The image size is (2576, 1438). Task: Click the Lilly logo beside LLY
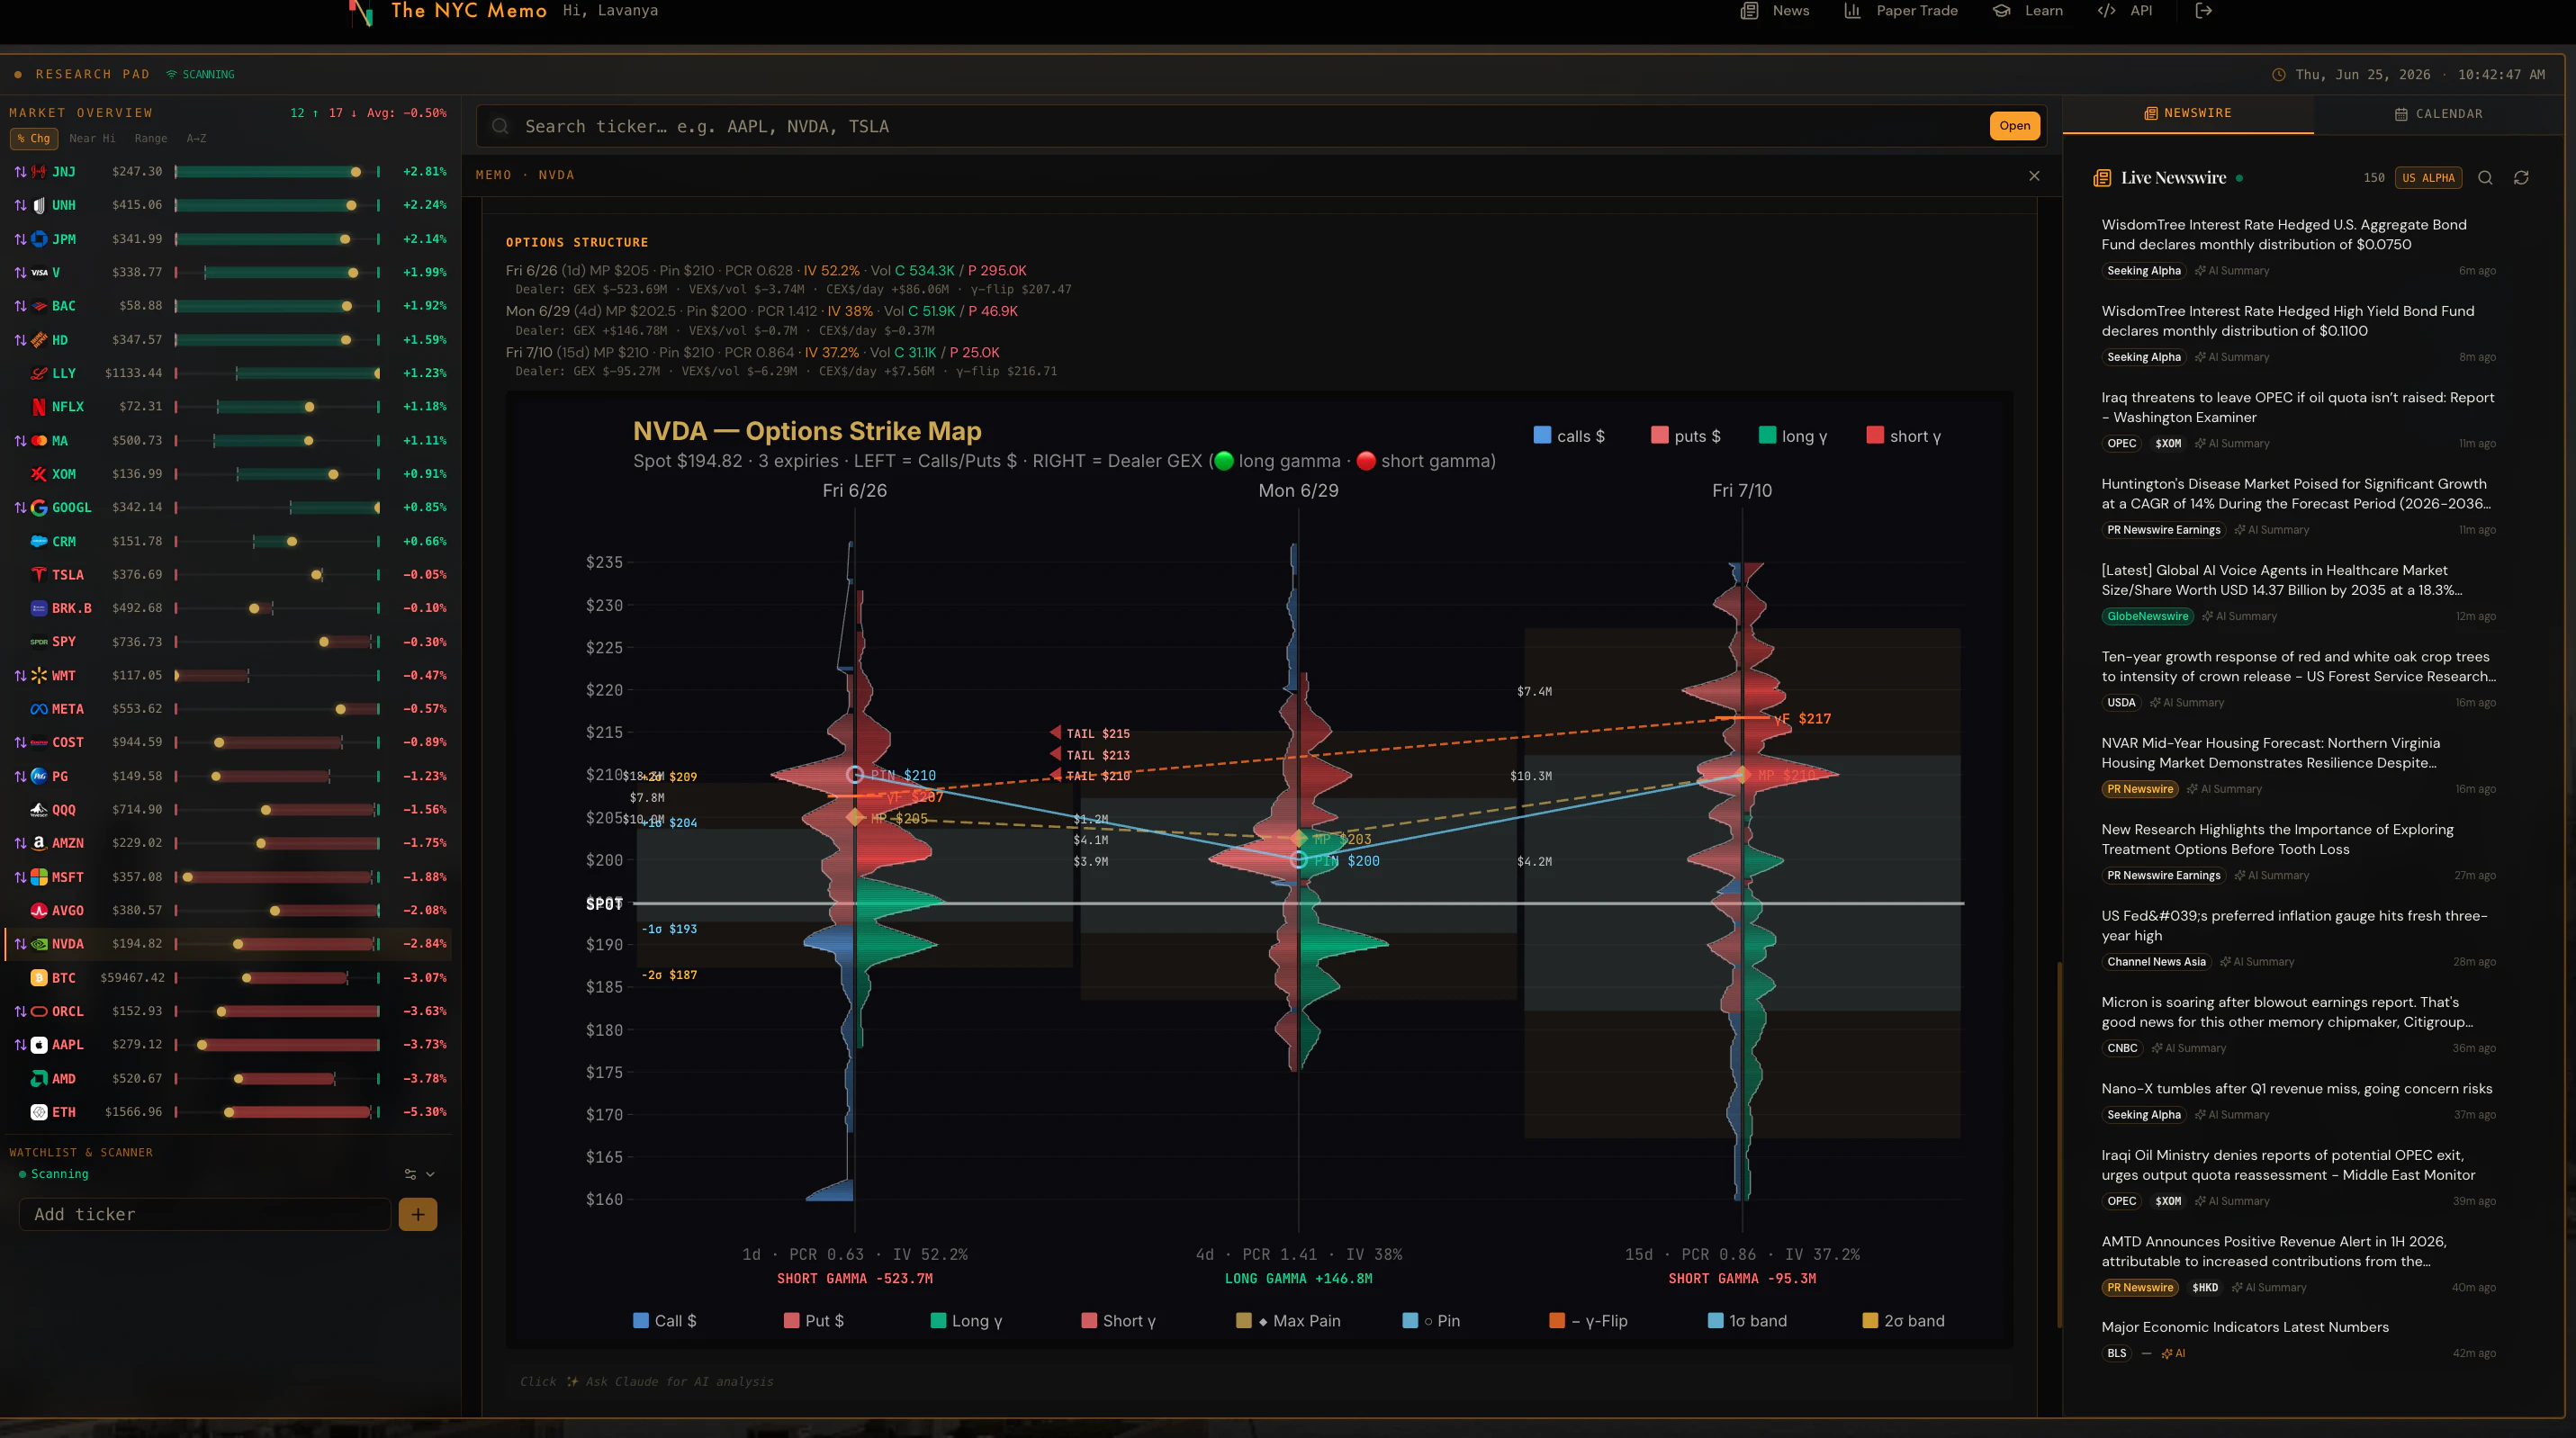click(x=39, y=373)
